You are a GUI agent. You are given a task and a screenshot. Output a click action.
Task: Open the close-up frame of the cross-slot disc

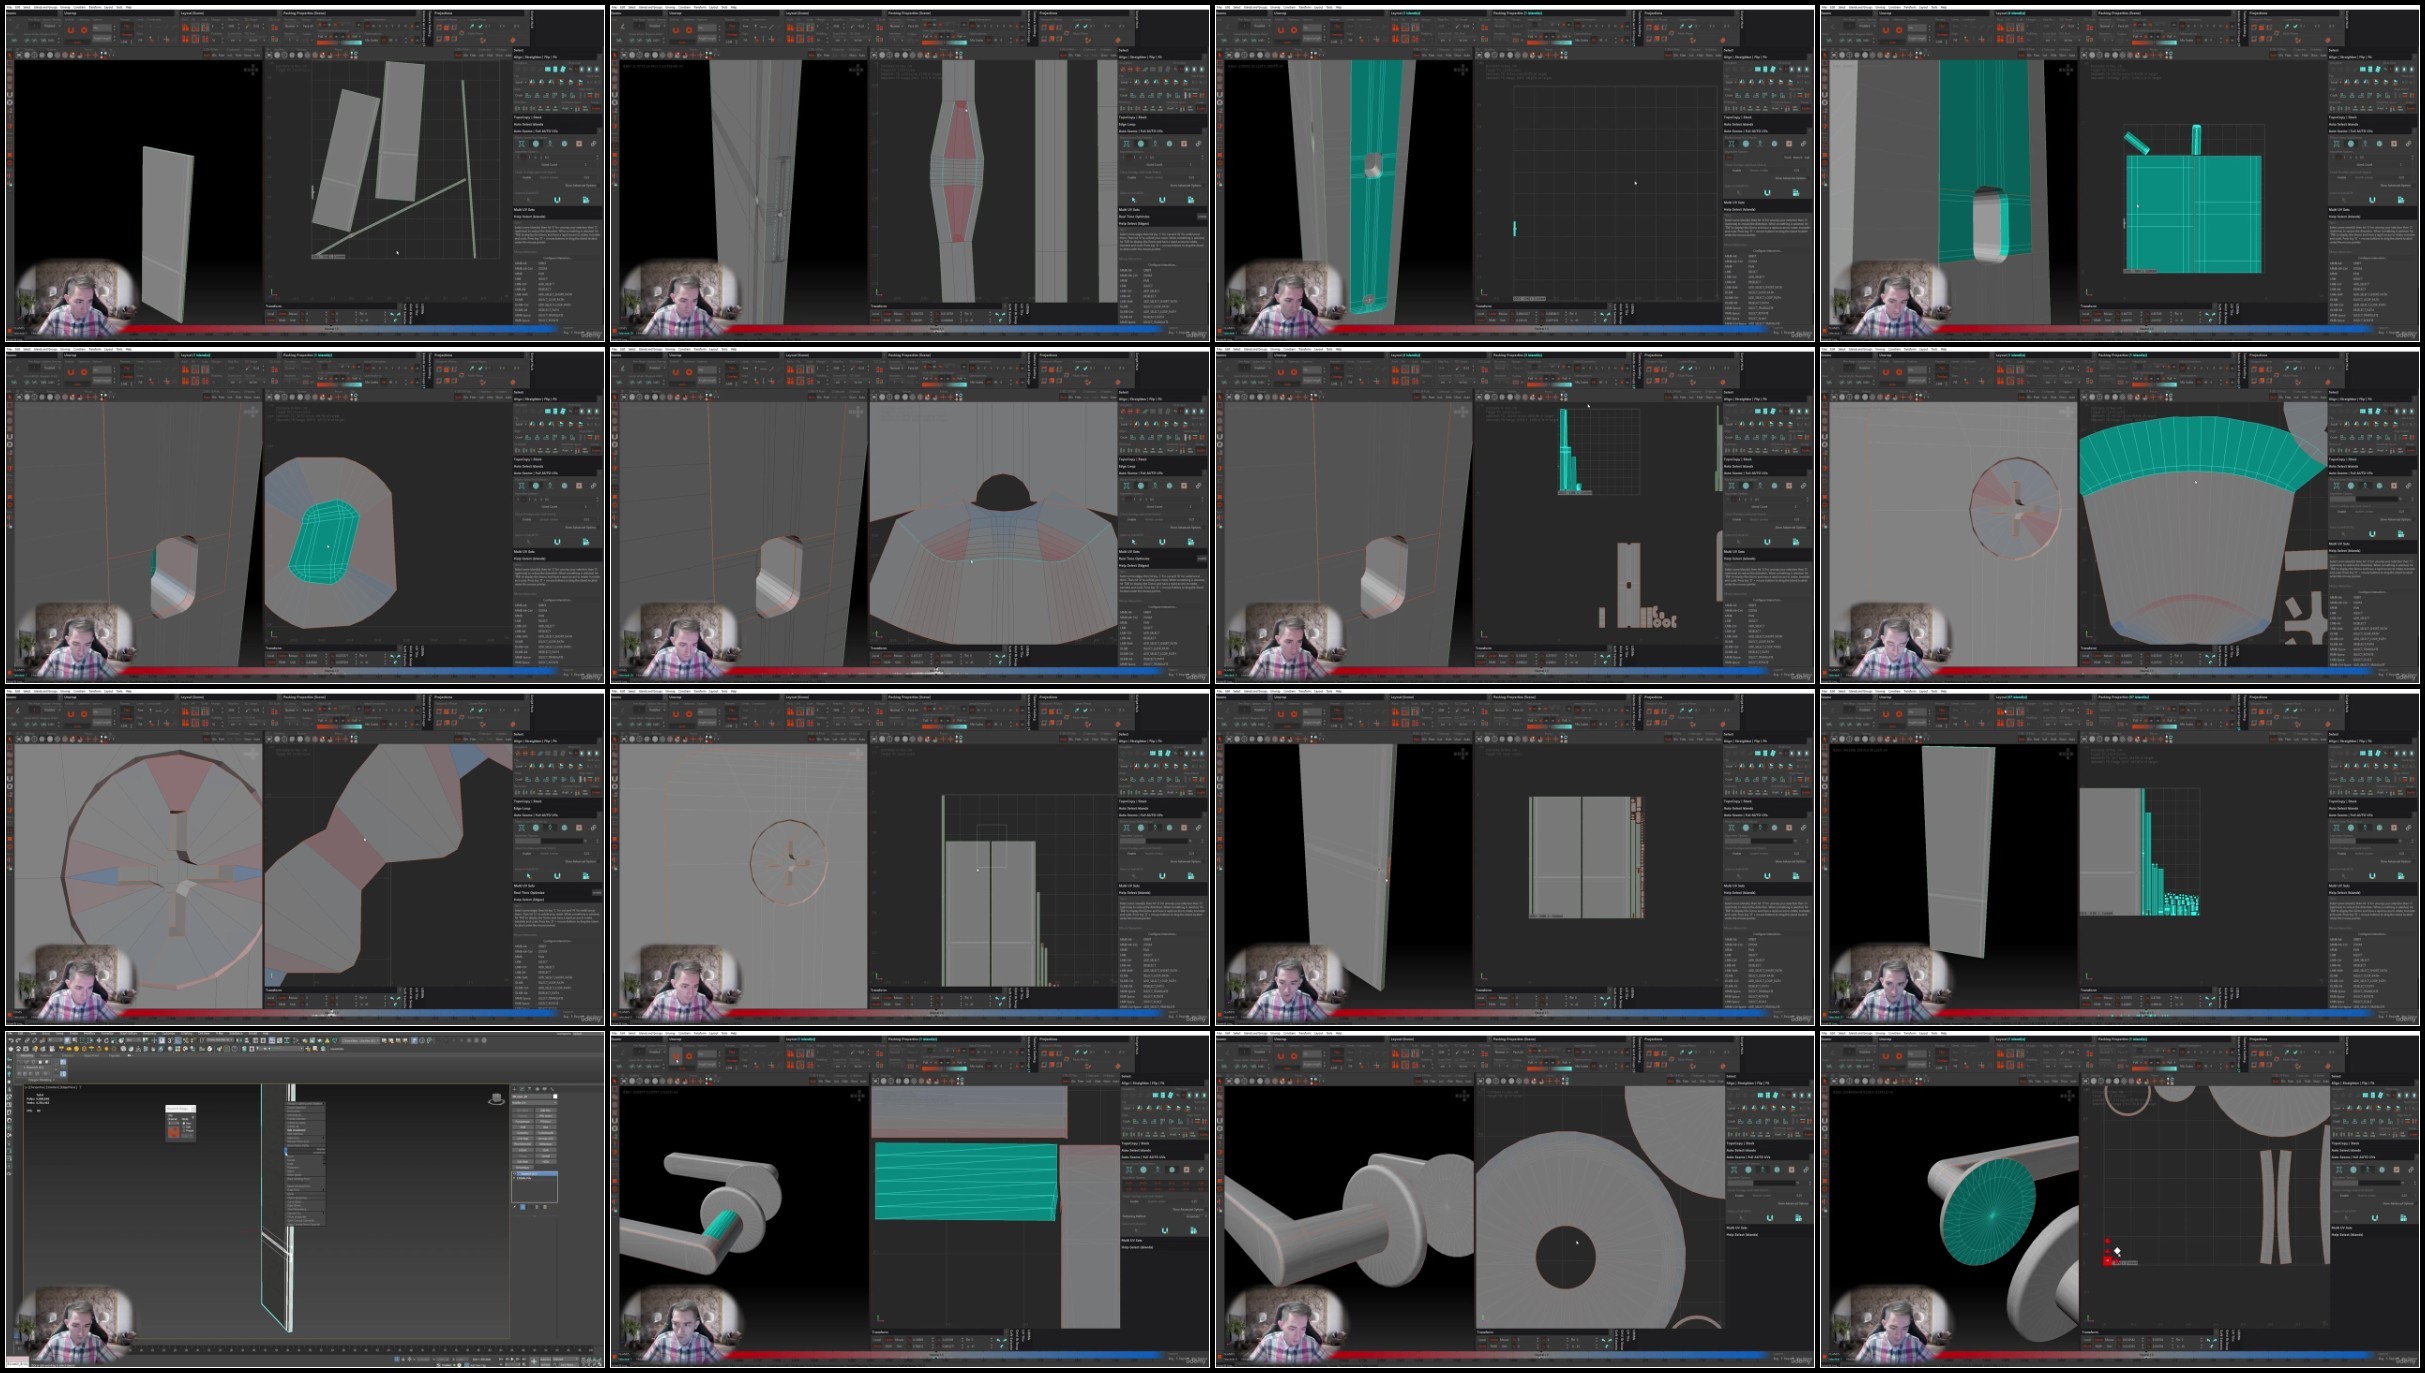[x=305, y=857]
